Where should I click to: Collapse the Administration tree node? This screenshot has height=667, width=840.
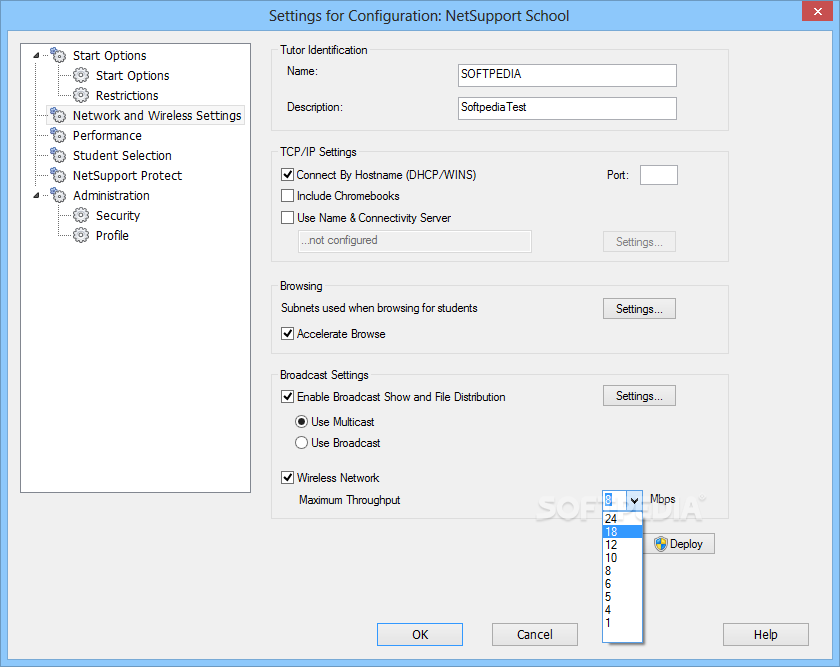click(36, 196)
